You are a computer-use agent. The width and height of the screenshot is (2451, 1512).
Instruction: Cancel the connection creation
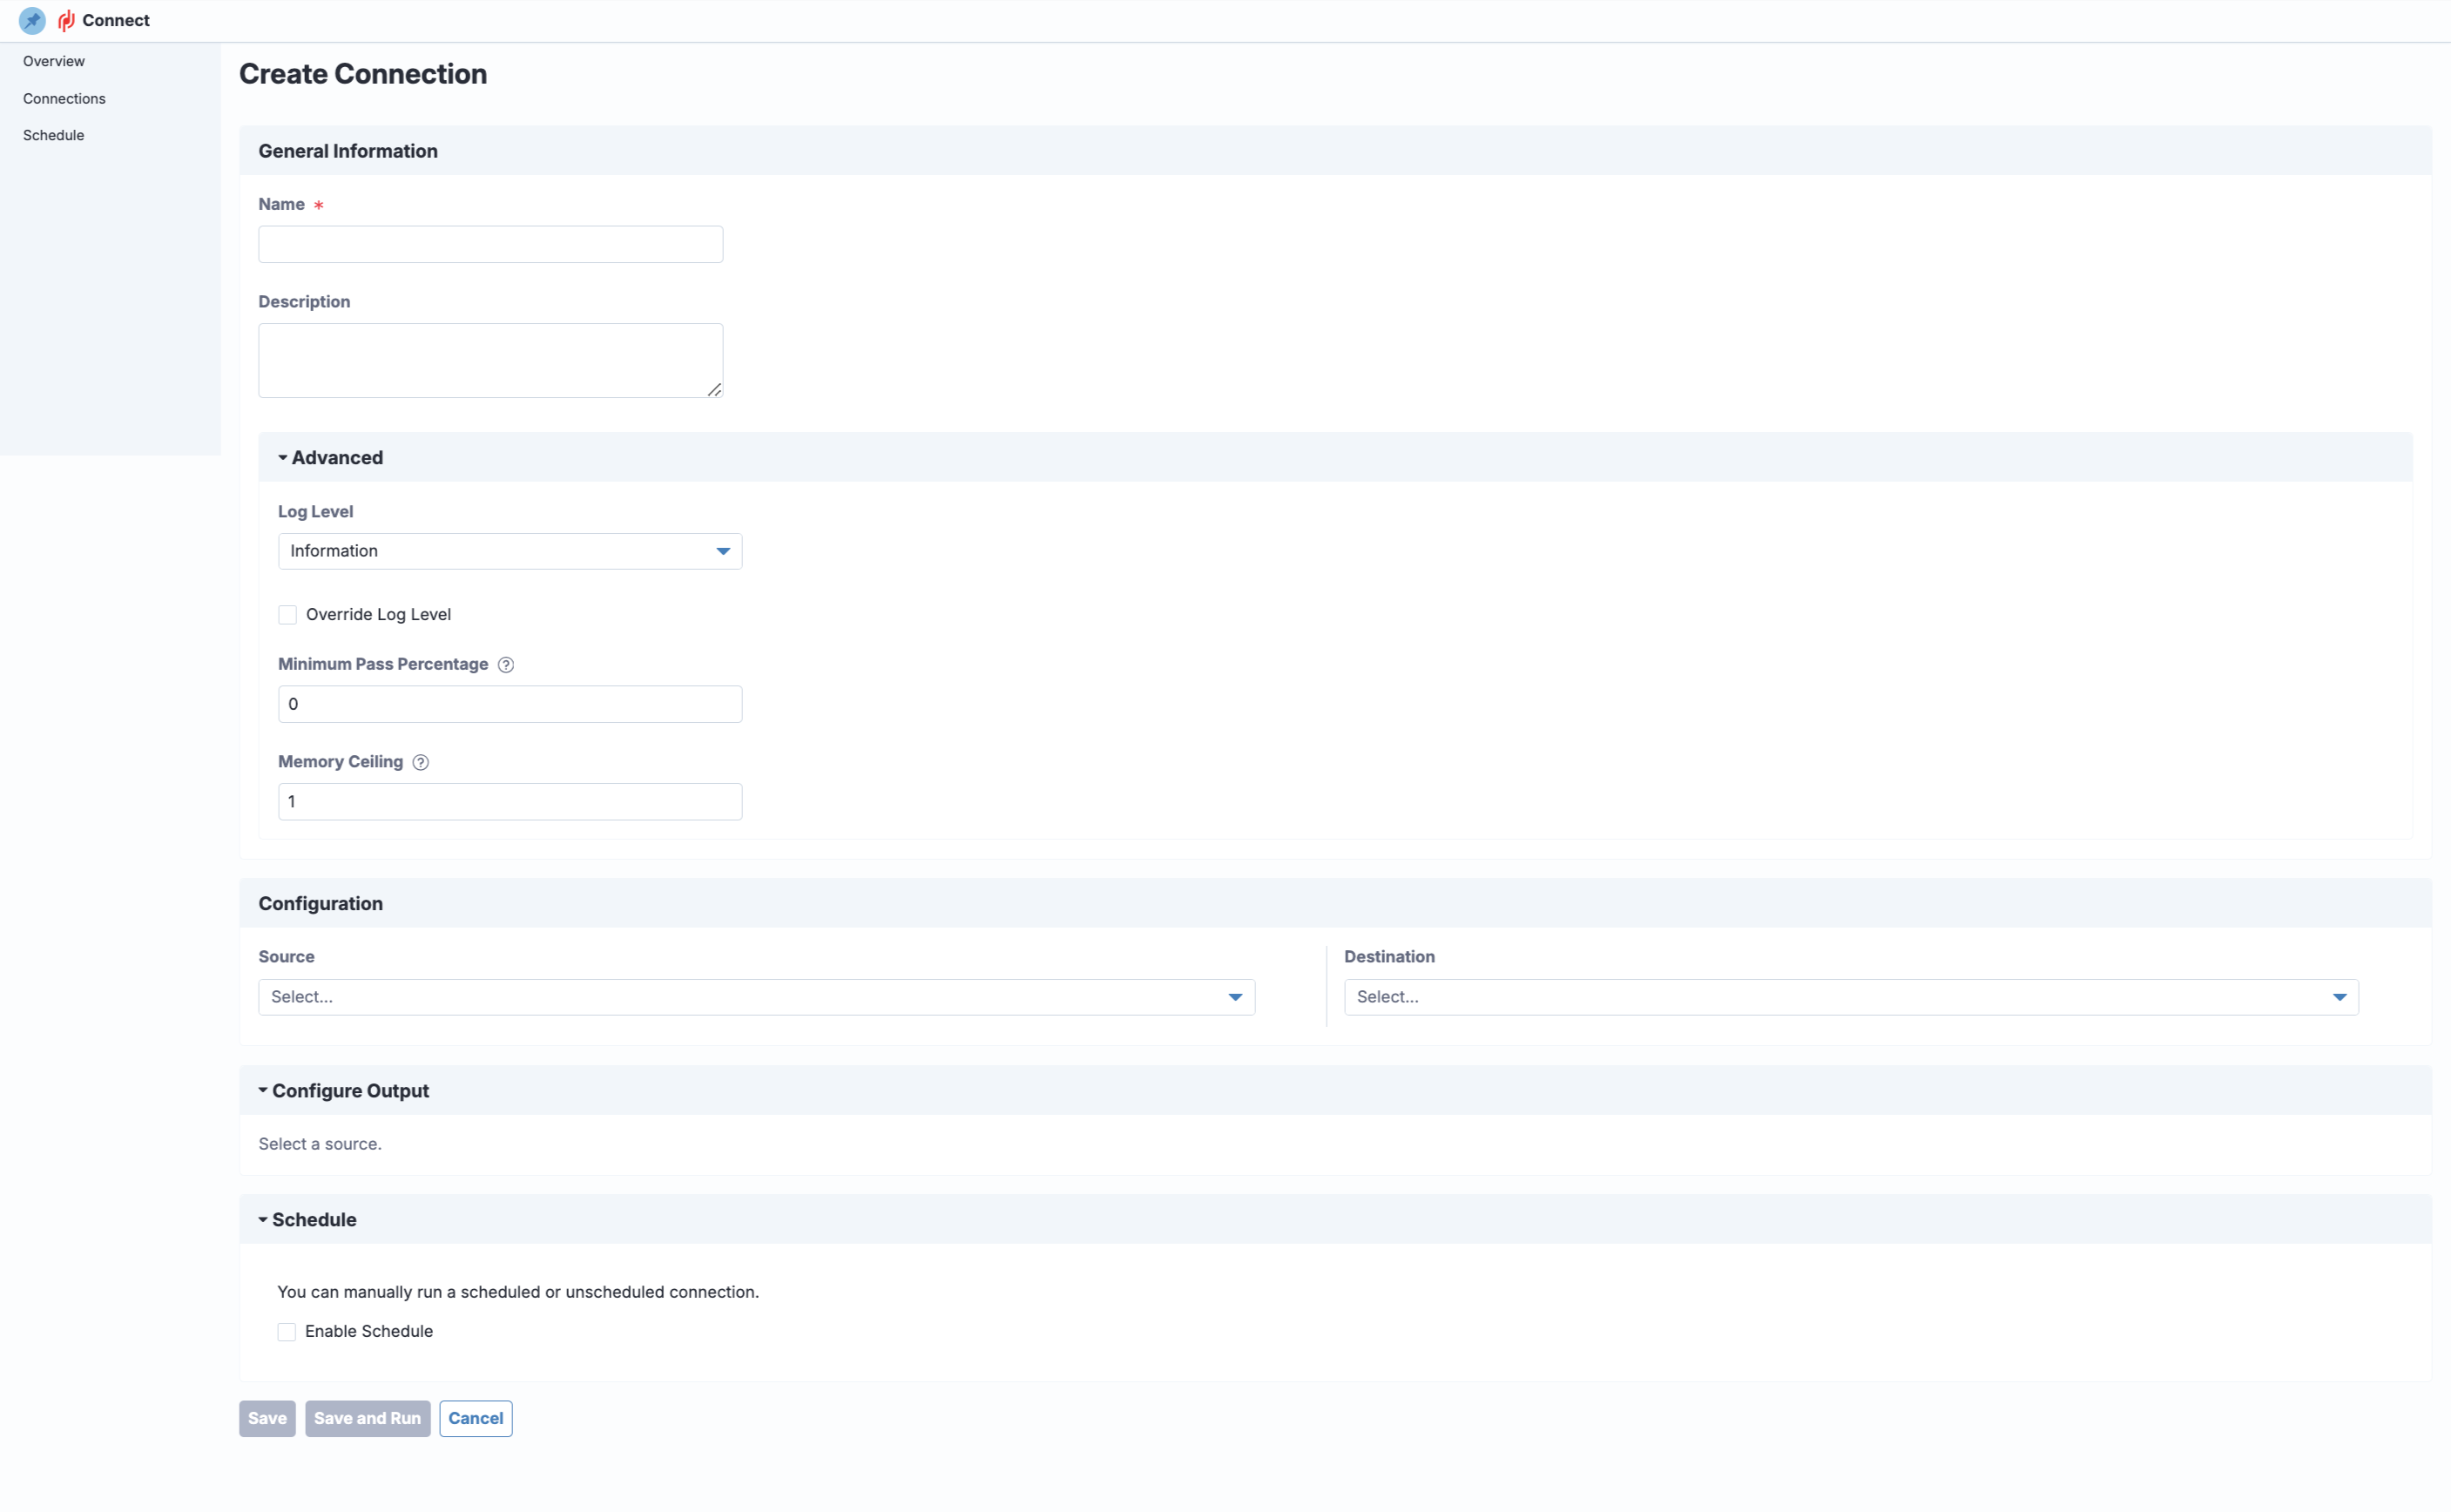[475, 1418]
